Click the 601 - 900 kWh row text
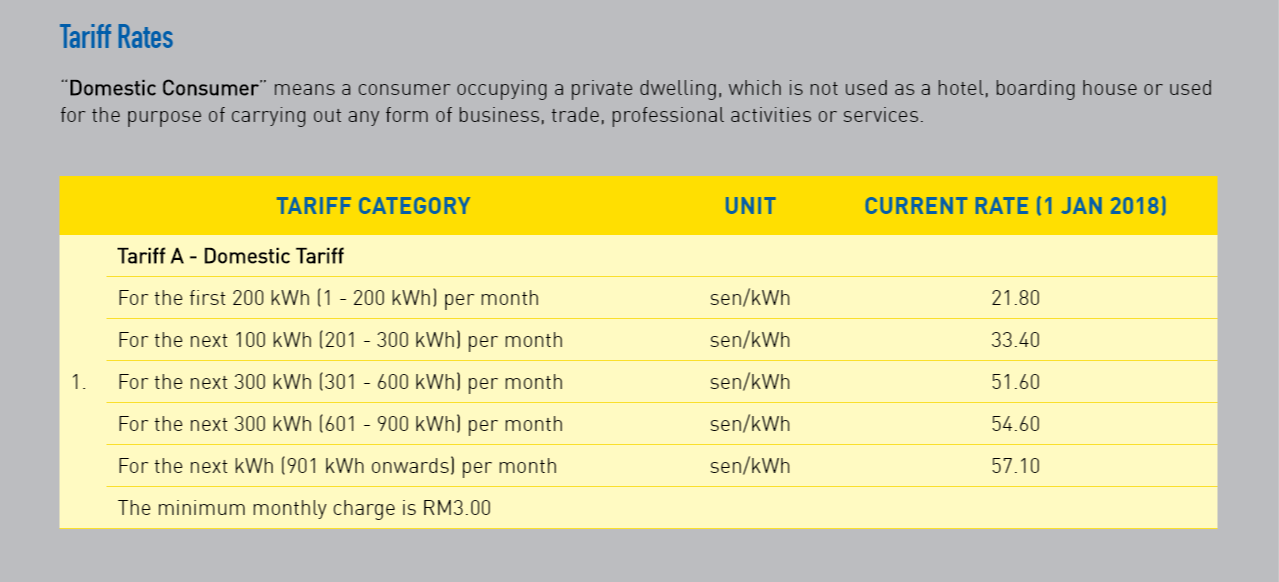 tap(340, 424)
